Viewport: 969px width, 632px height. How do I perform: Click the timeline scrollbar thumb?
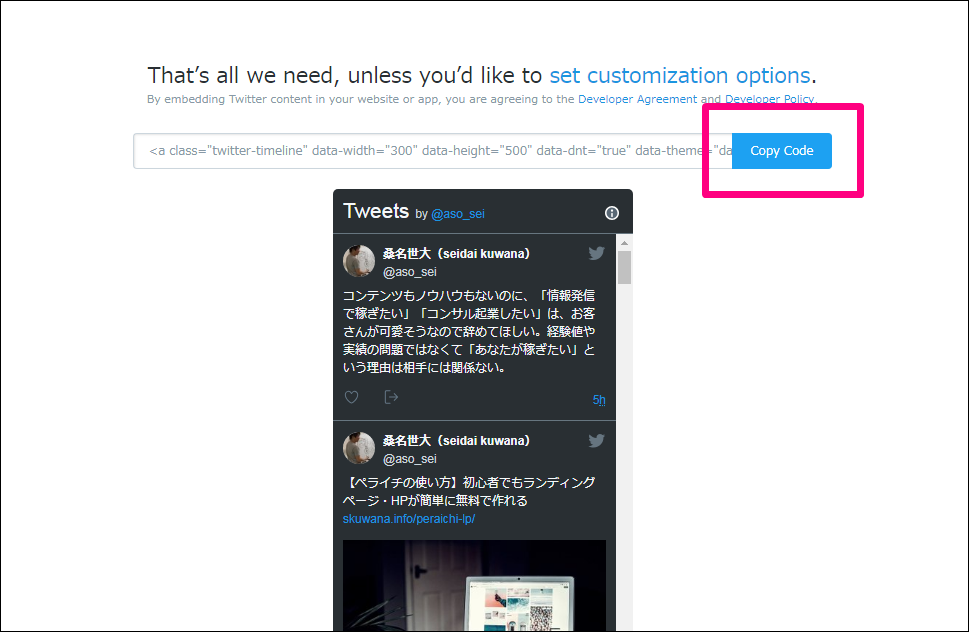(x=624, y=267)
